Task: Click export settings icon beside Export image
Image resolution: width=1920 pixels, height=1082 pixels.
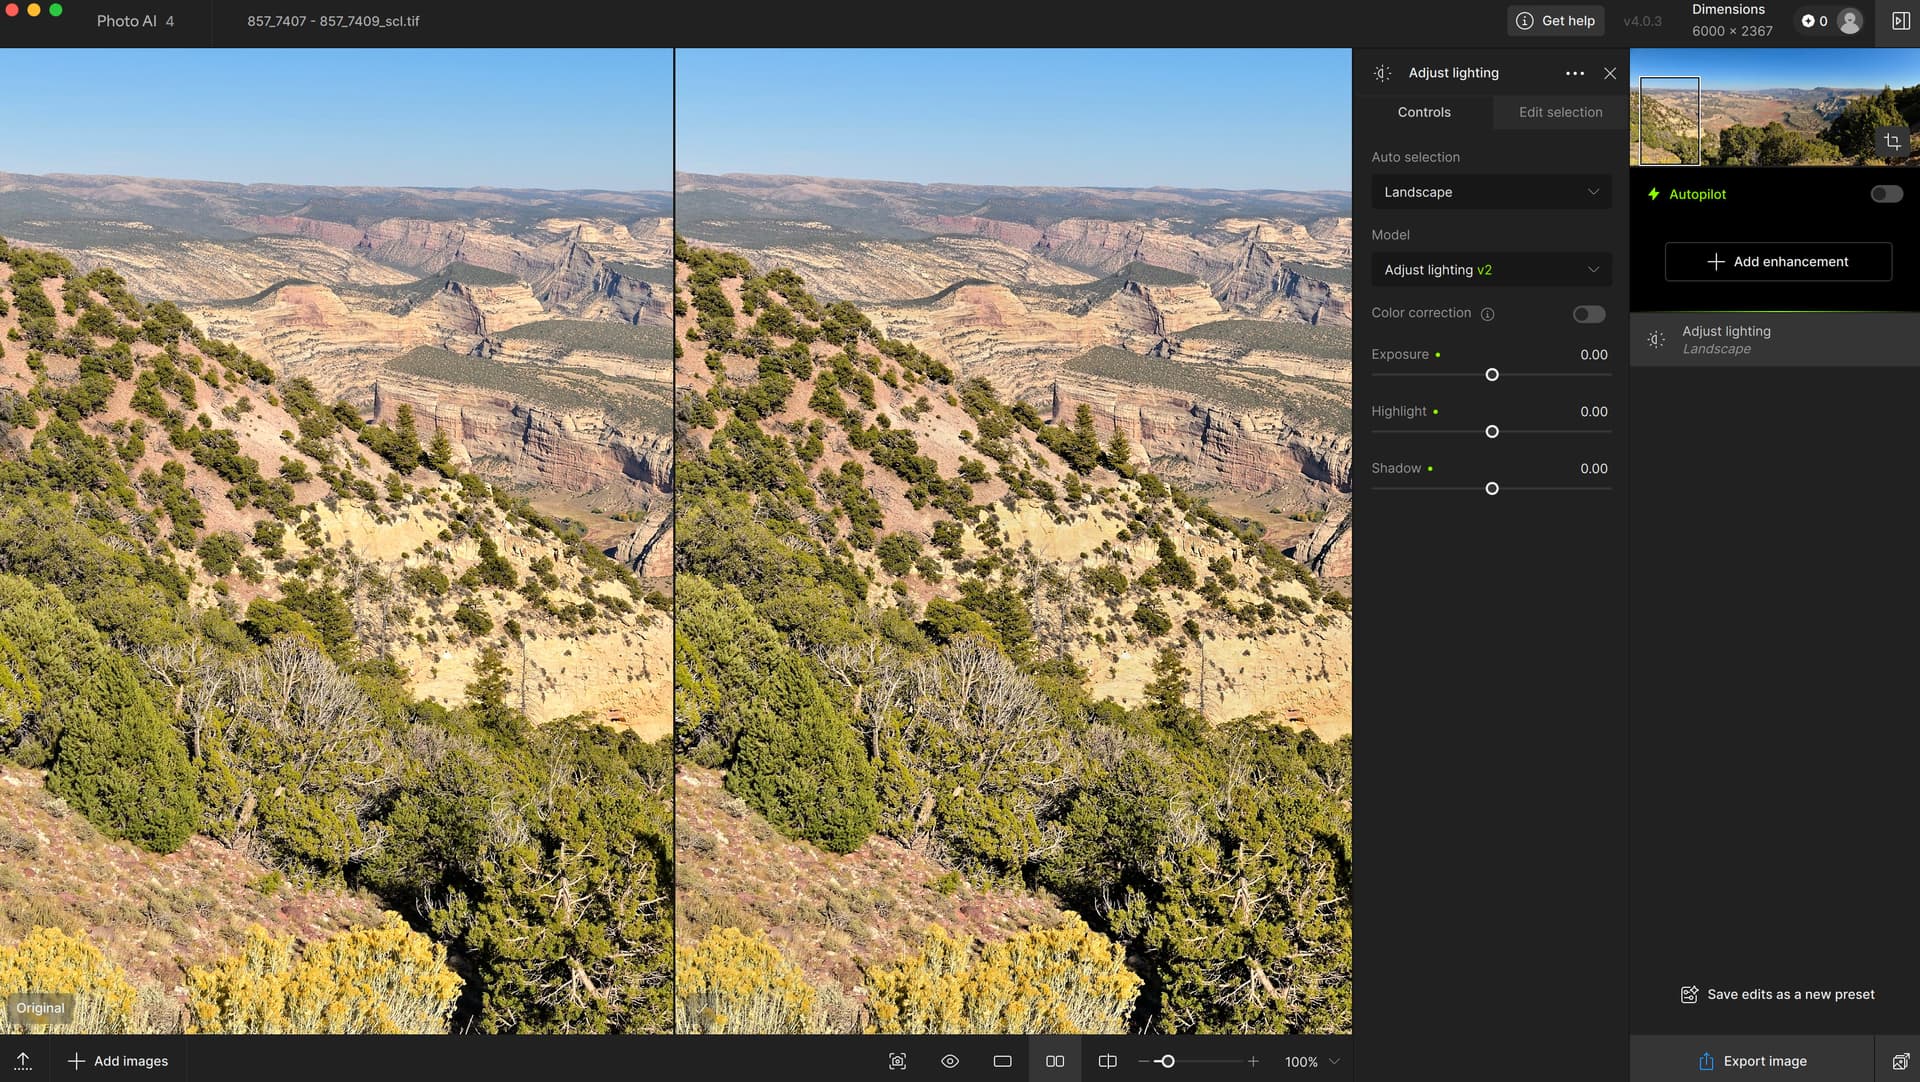Action: pos(1900,1061)
